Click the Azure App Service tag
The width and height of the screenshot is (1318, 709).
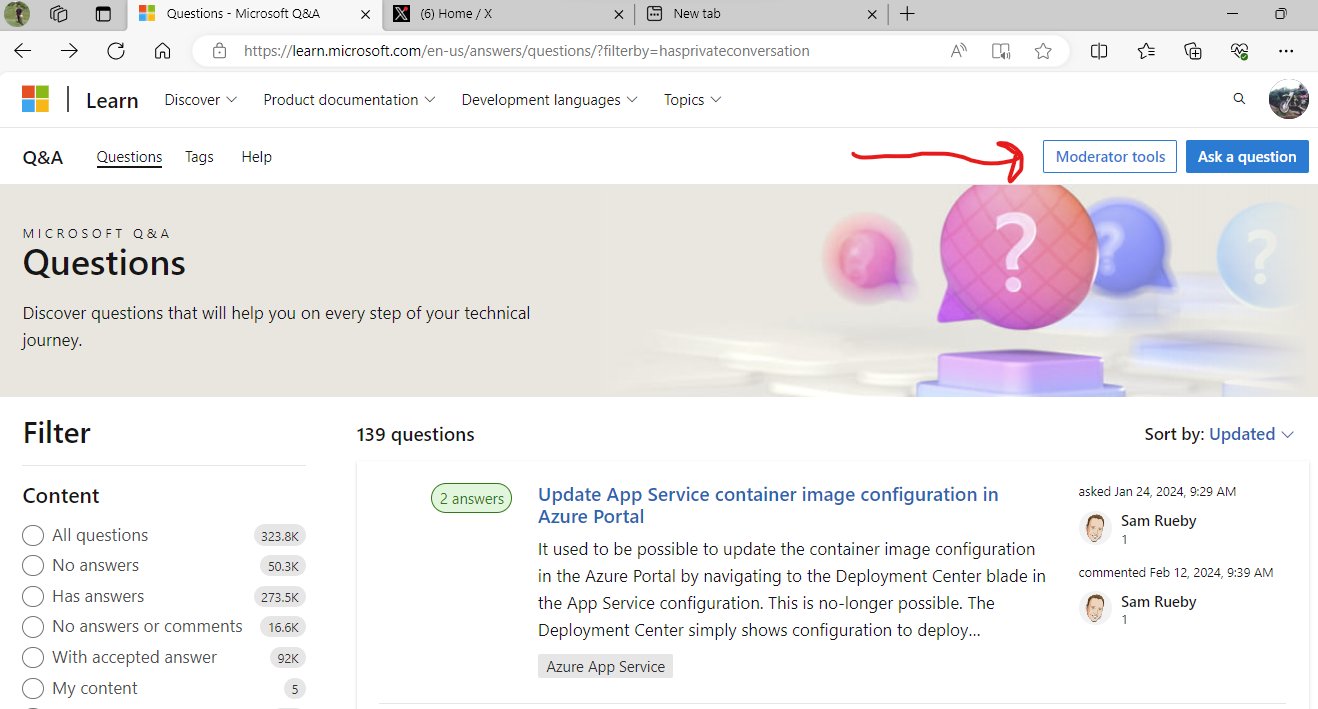pyautogui.click(x=605, y=666)
